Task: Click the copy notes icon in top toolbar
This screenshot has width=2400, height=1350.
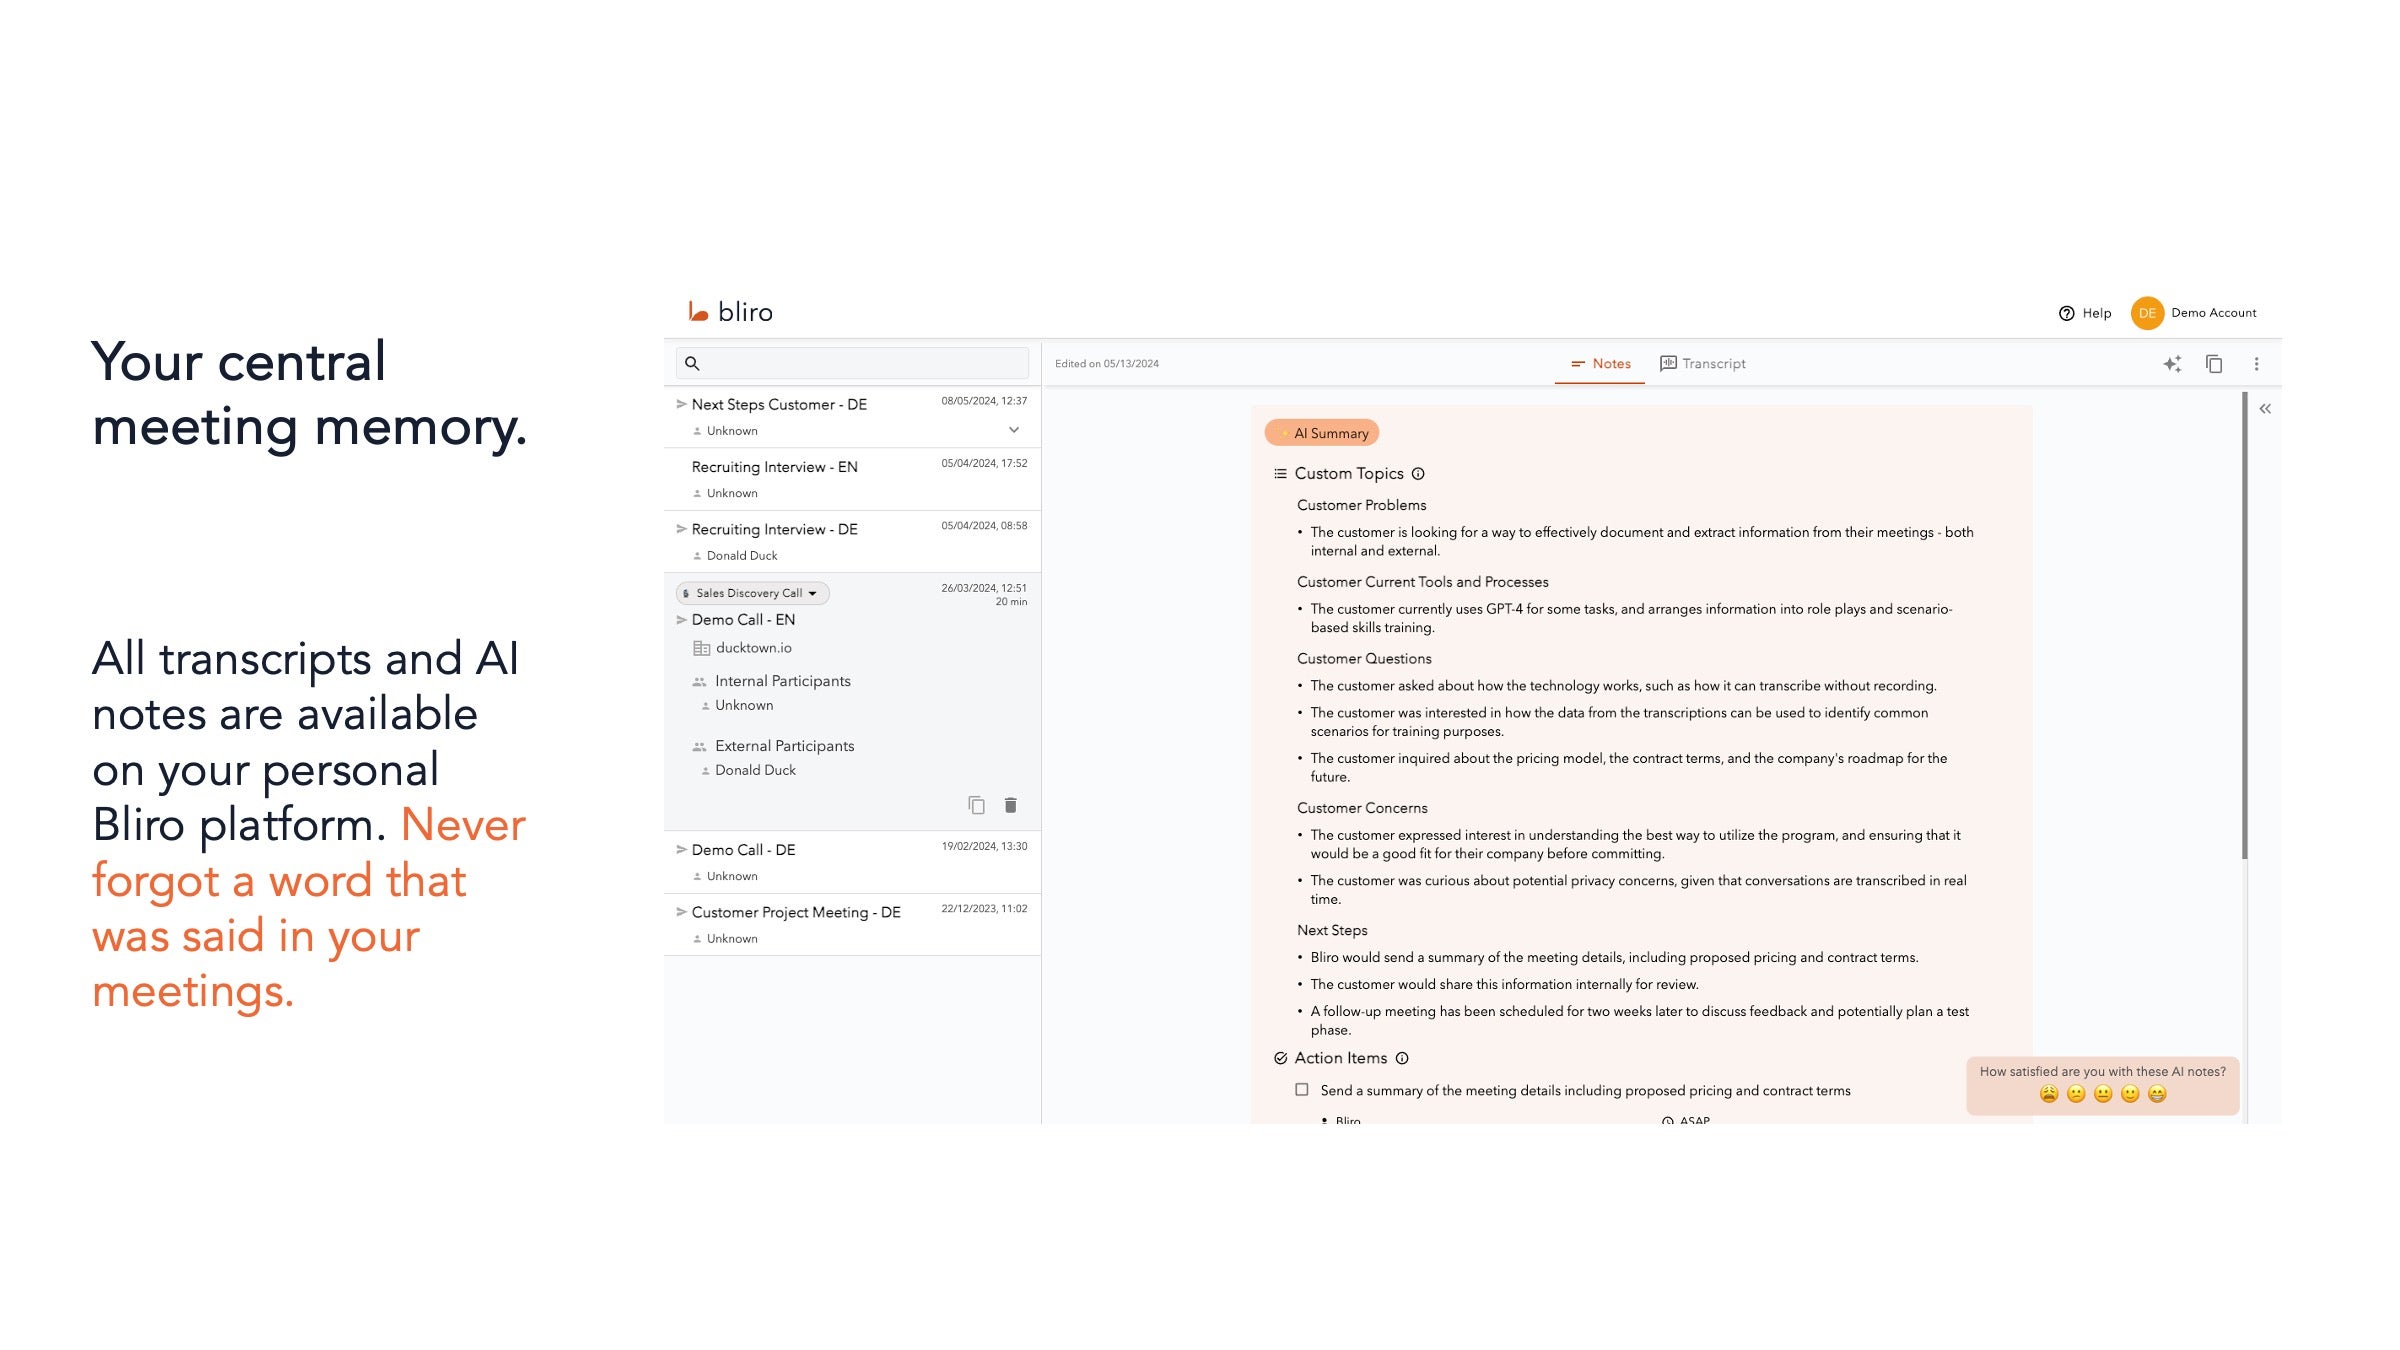Action: (x=2214, y=364)
